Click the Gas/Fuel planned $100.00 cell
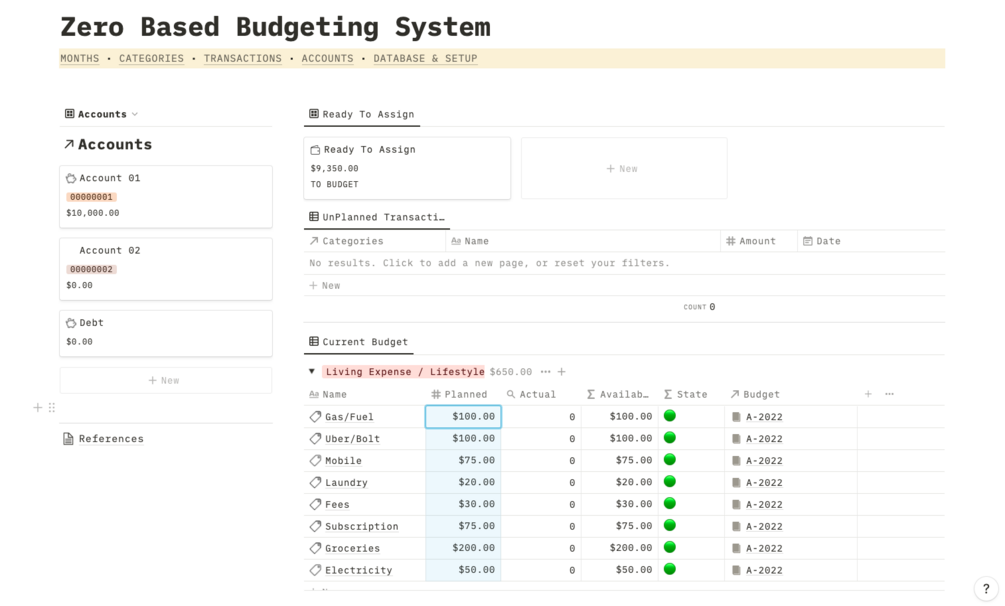 (463, 417)
